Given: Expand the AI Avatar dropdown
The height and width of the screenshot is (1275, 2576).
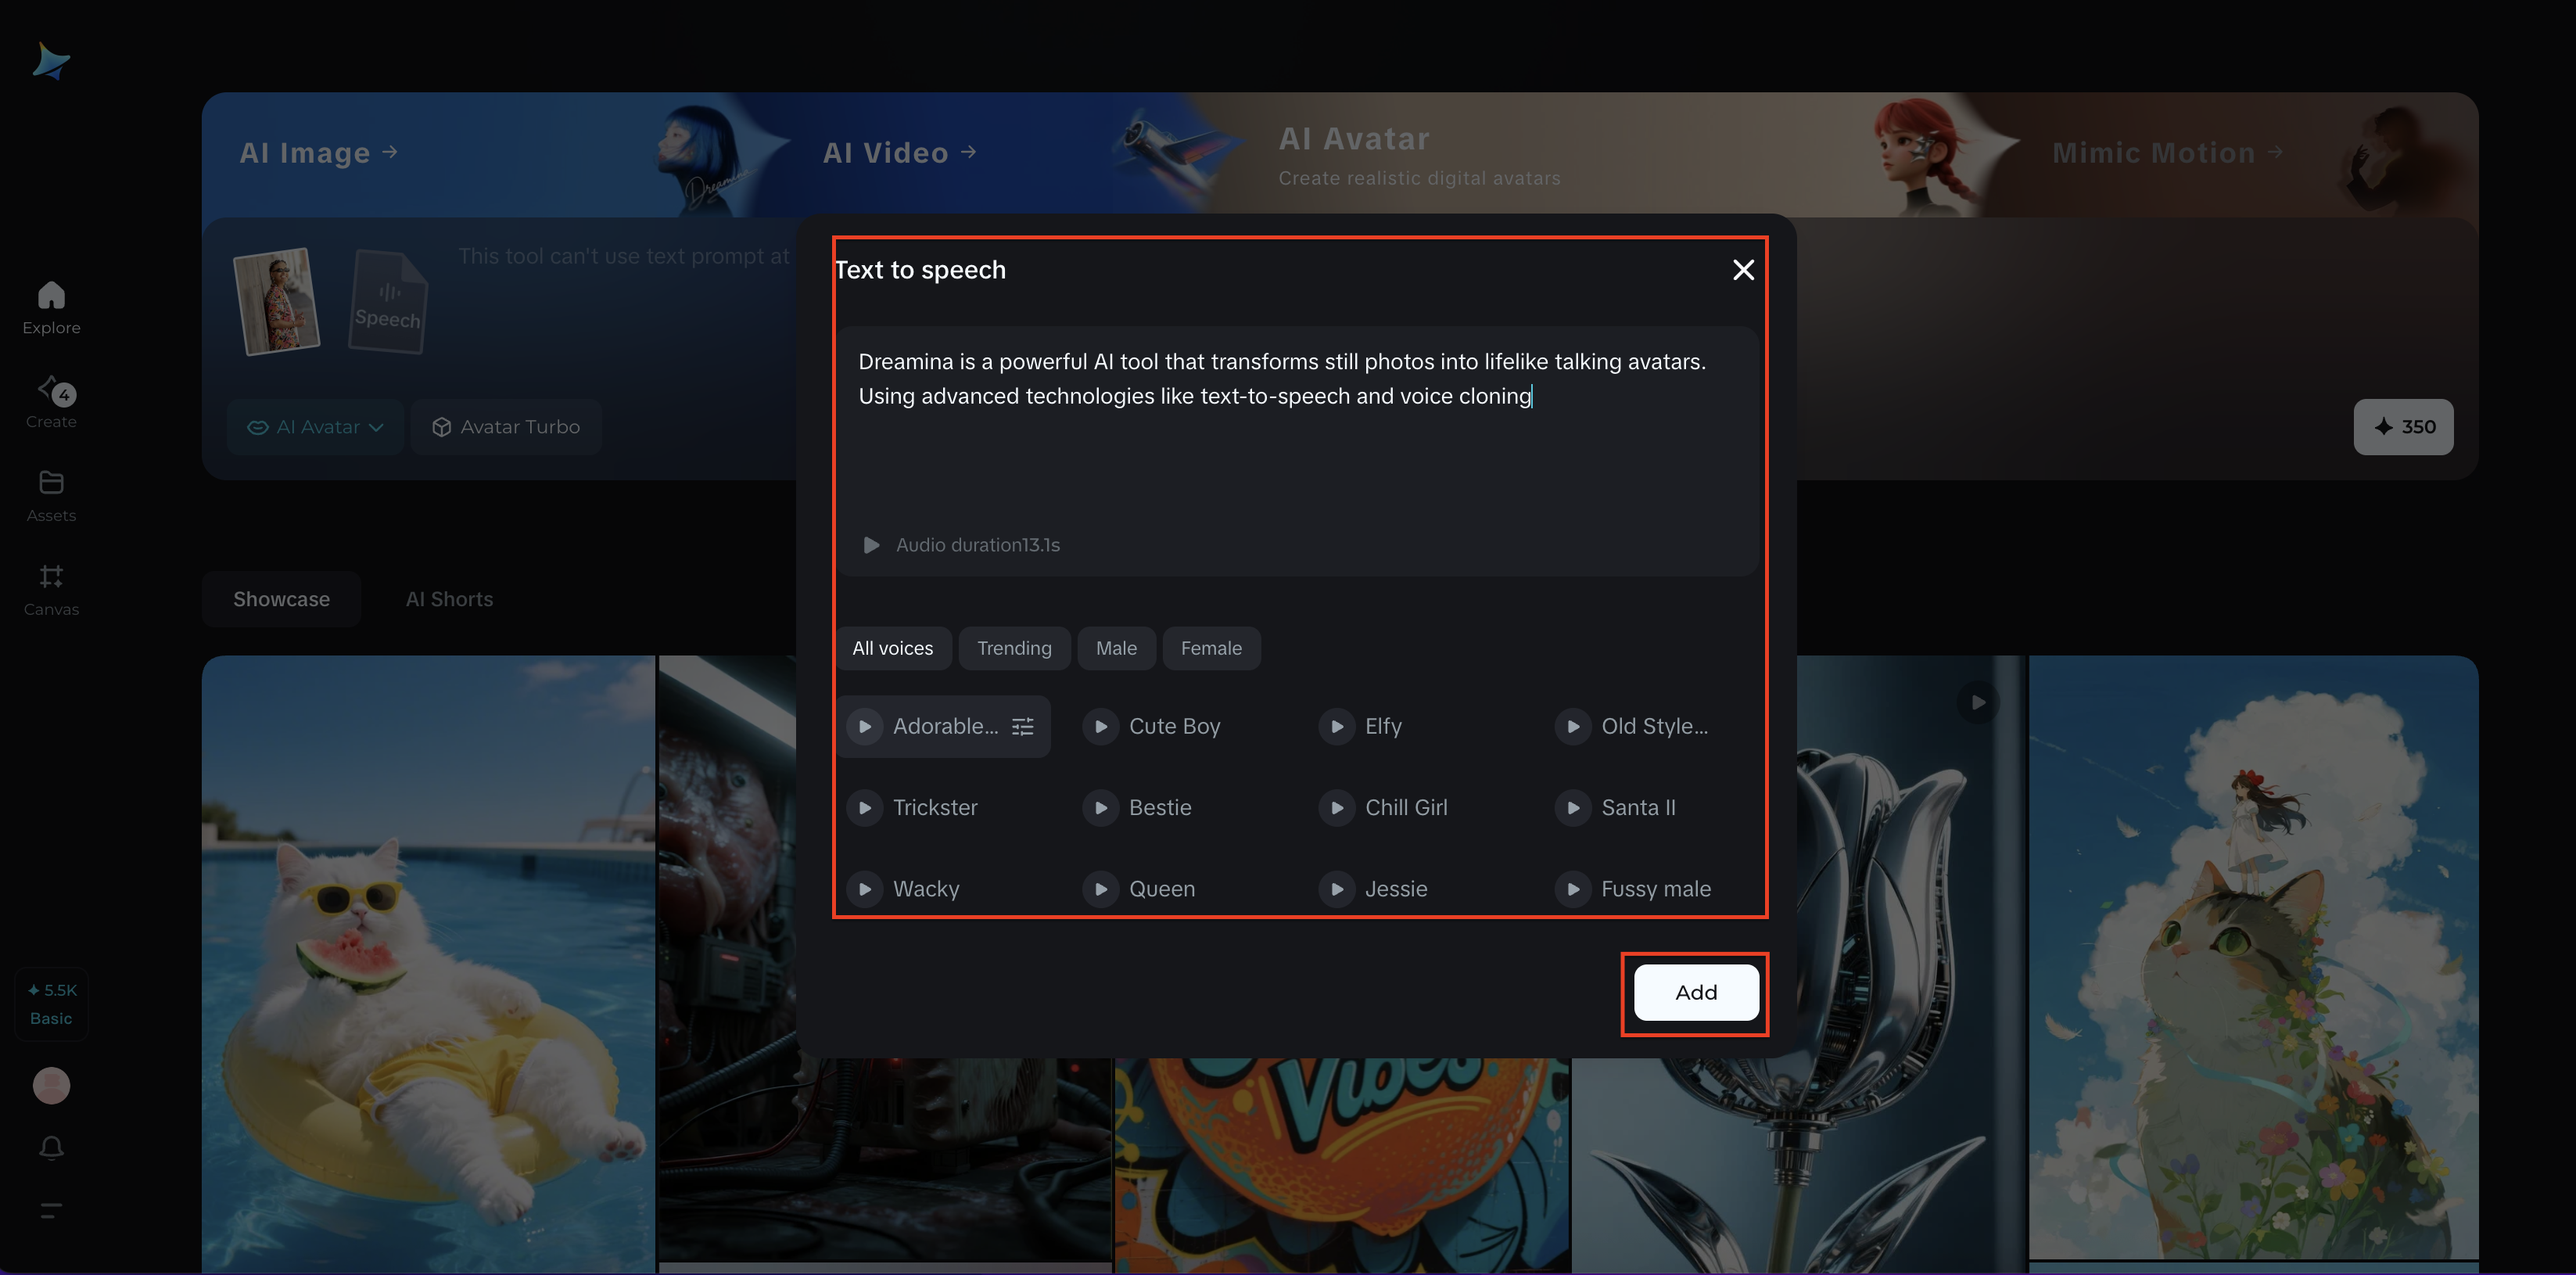Looking at the screenshot, I should (x=315, y=427).
